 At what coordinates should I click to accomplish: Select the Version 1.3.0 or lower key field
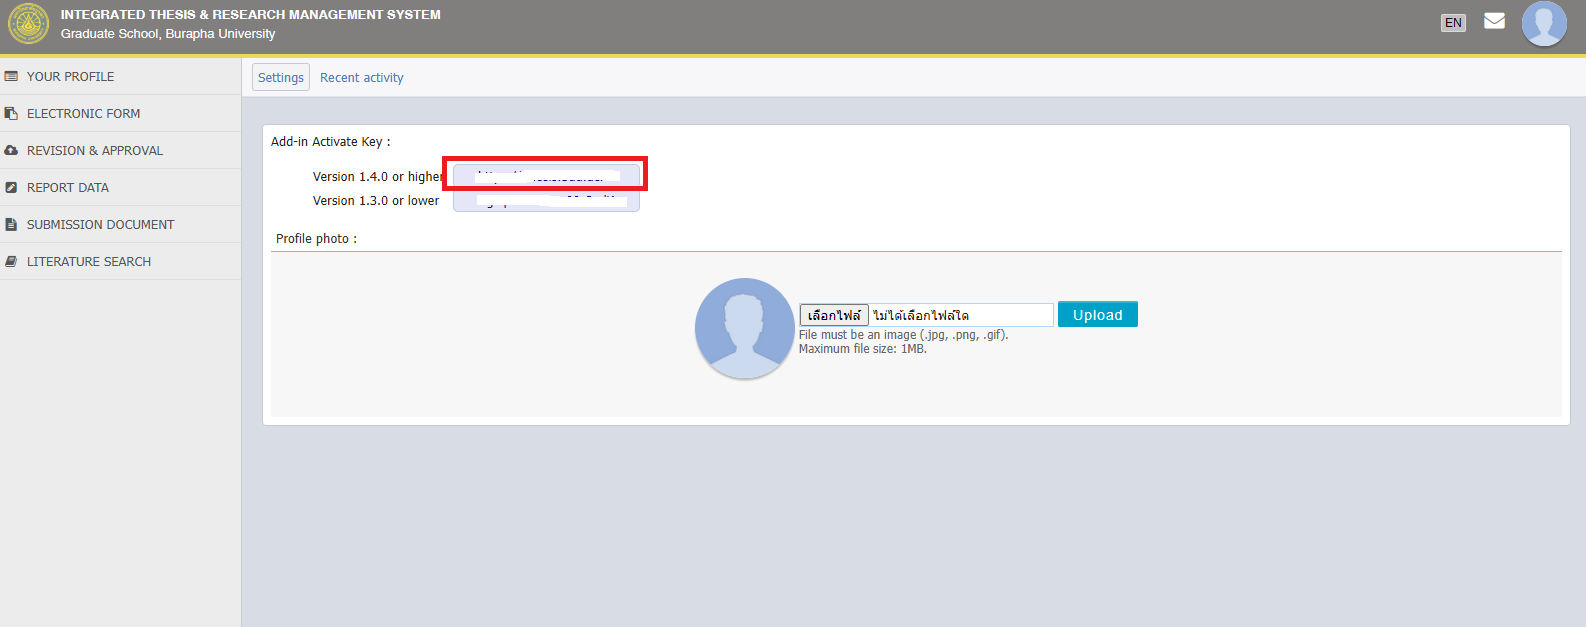click(x=546, y=201)
